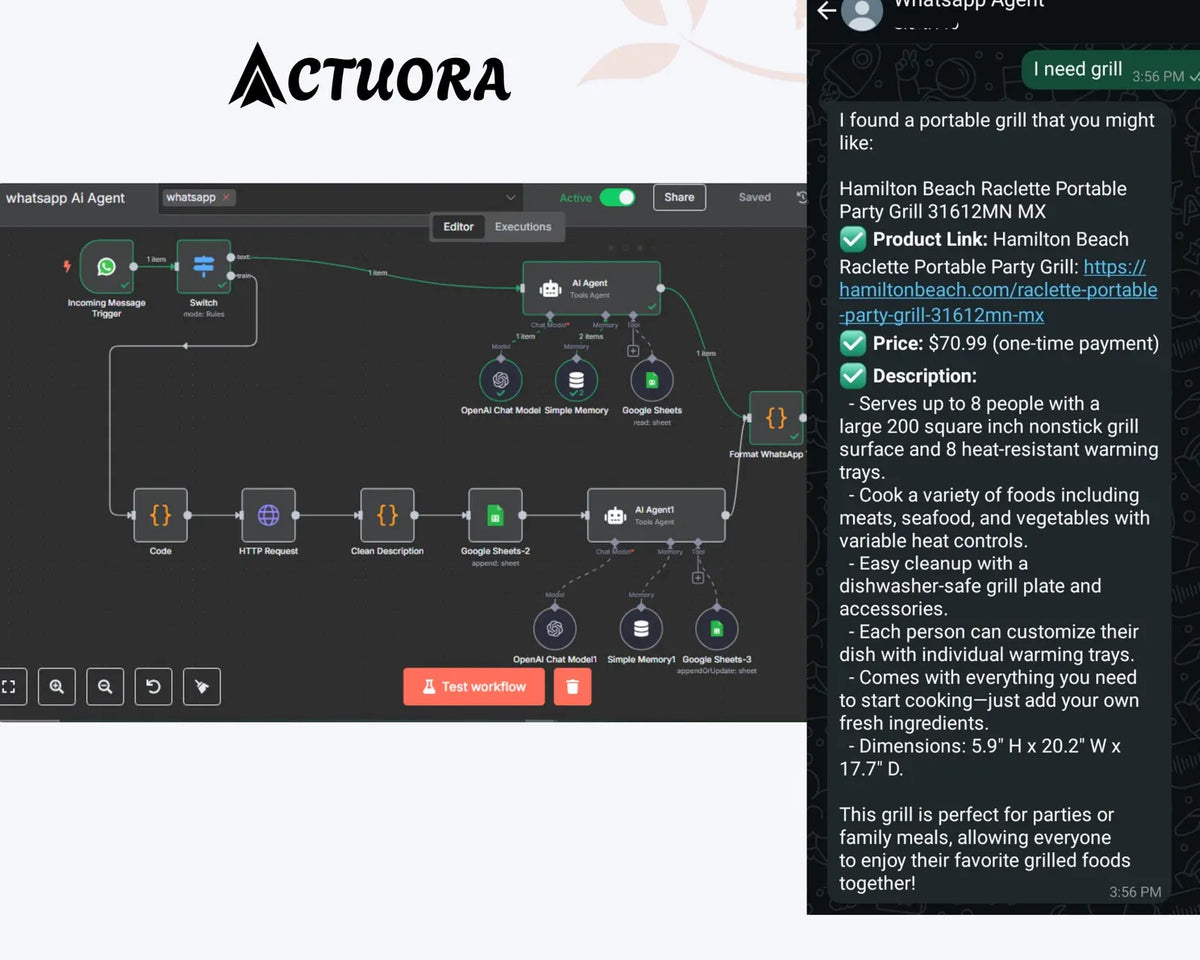Open the Google Sheets read node
This screenshot has height=960, width=1200.
pos(652,380)
